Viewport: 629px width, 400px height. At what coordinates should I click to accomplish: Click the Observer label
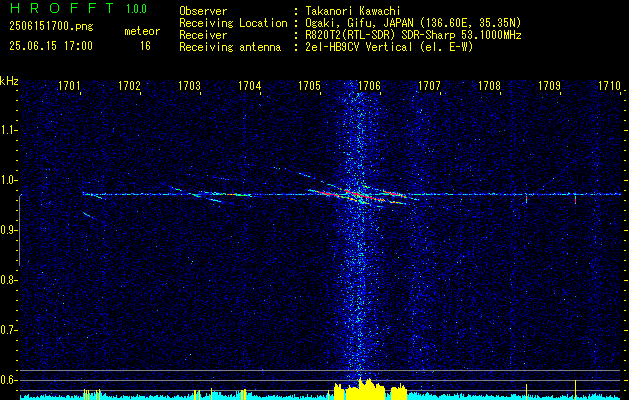[x=203, y=11]
